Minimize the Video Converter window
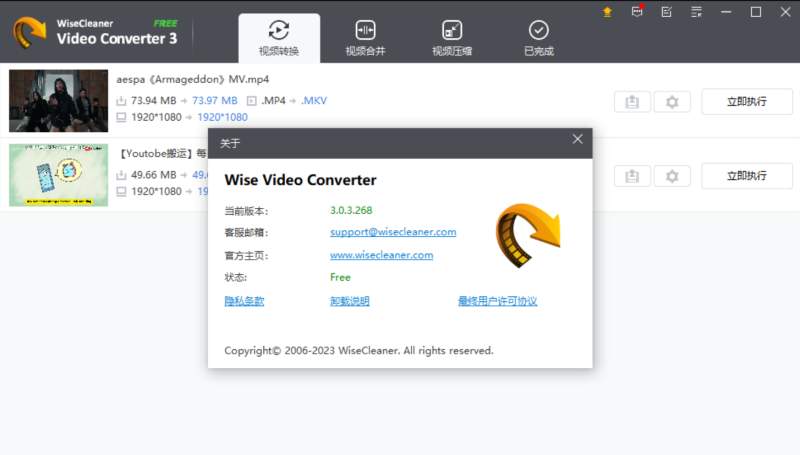The image size is (800, 455). pos(726,12)
